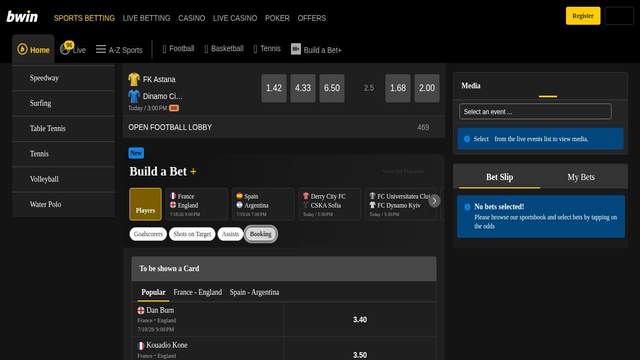
Task: Select Water Polo in the sidebar
Action: tap(64, 204)
